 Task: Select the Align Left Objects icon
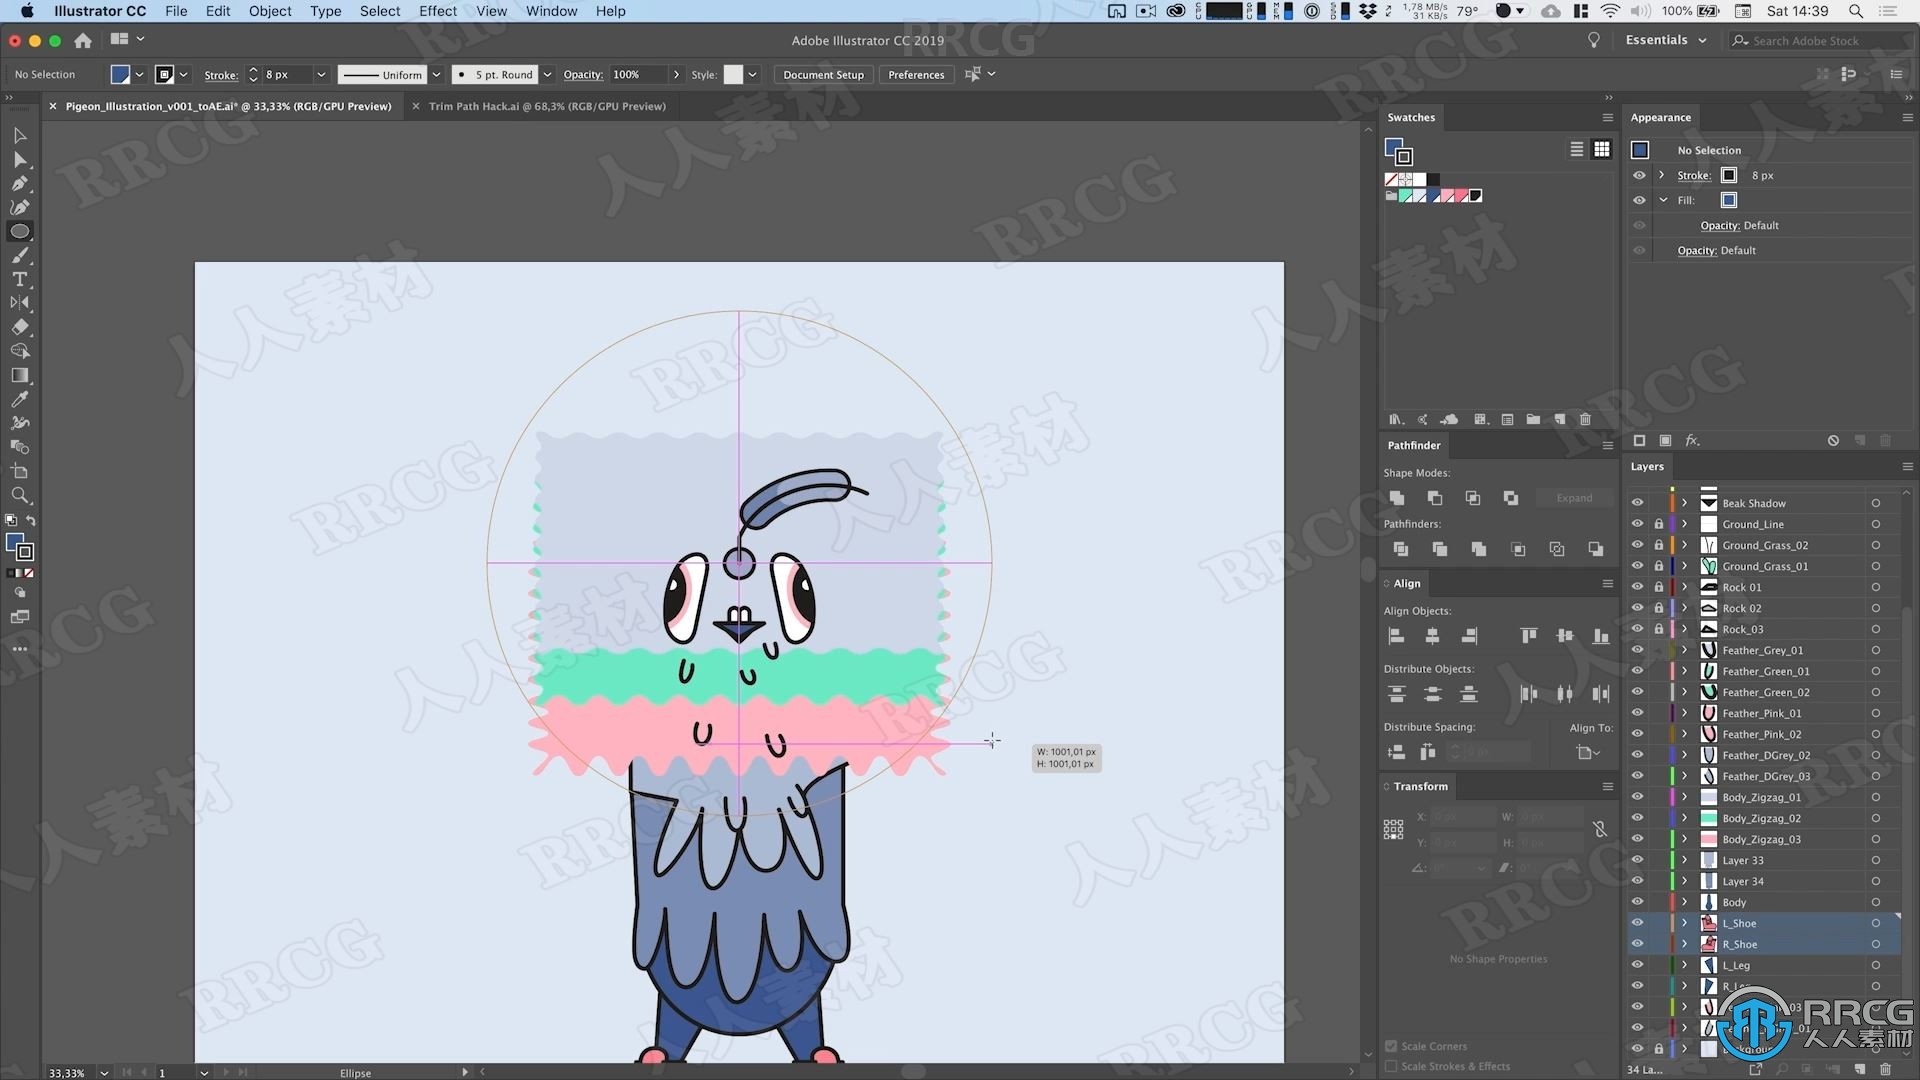pos(1396,636)
